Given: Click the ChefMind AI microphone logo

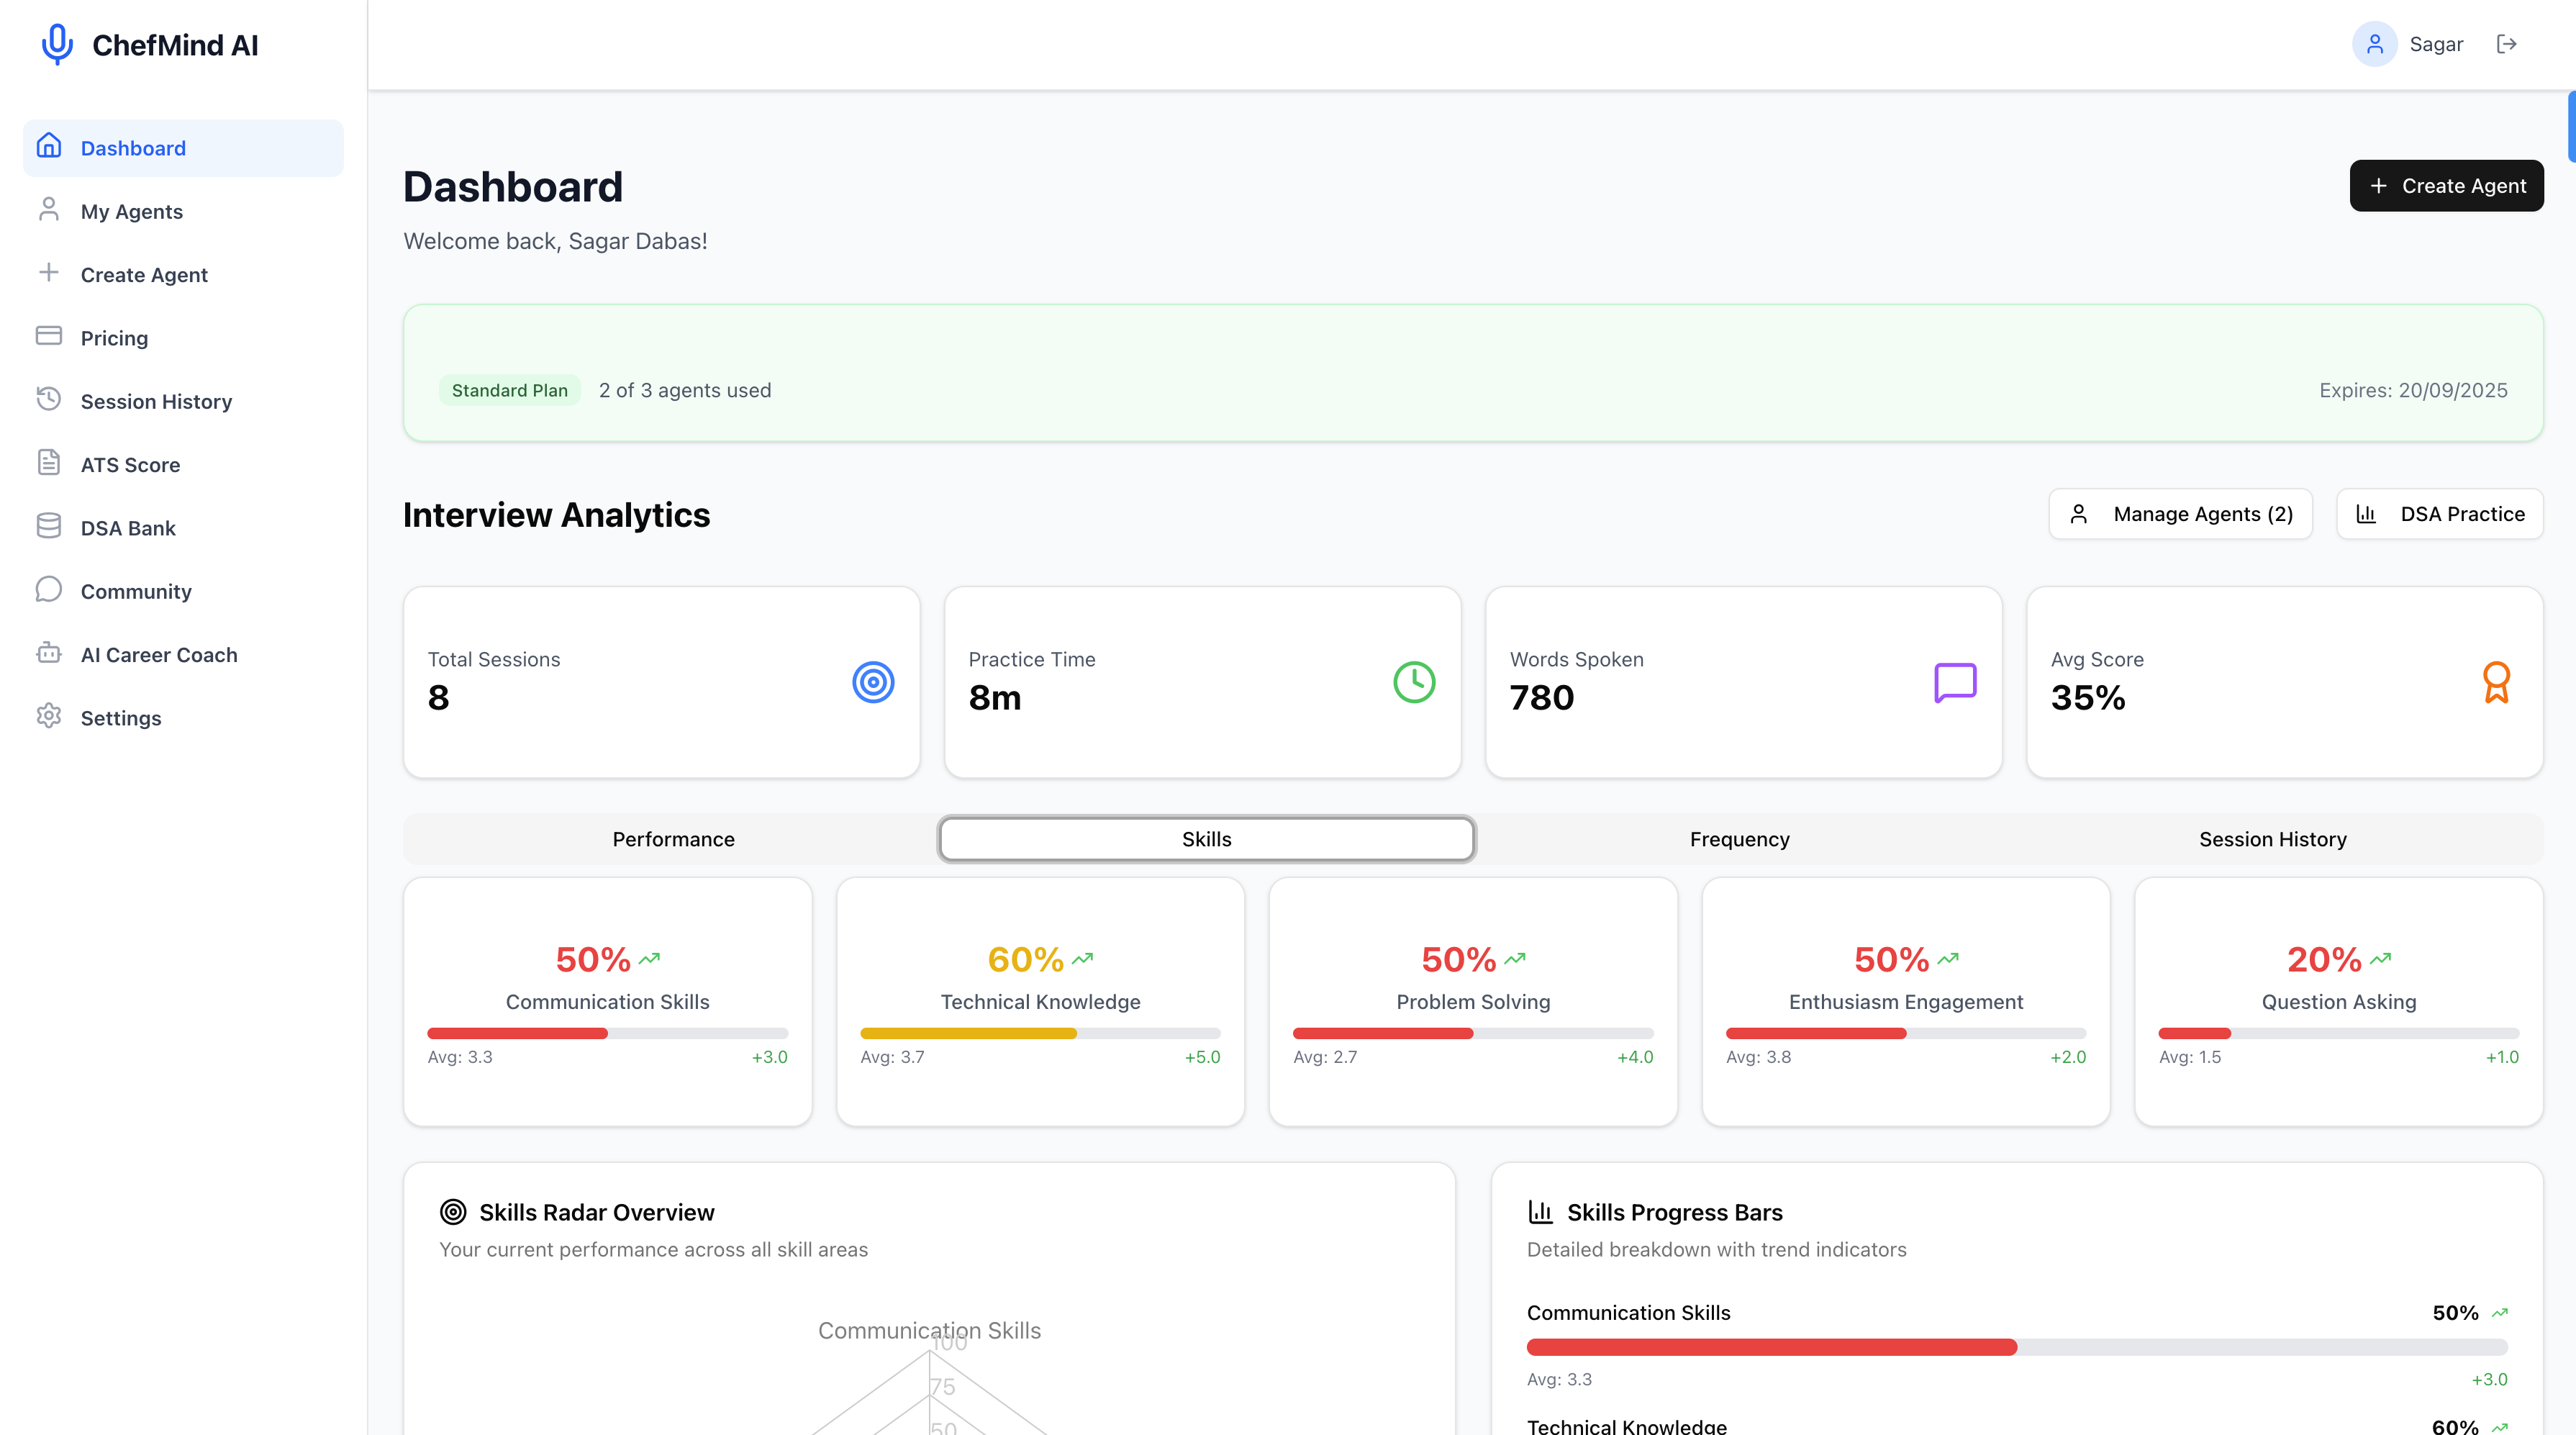Looking at the screenshot, I should [57, 44].
